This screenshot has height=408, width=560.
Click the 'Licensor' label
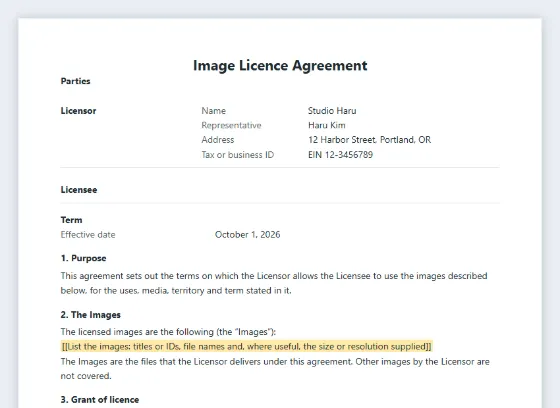click(x=78, y=111)
